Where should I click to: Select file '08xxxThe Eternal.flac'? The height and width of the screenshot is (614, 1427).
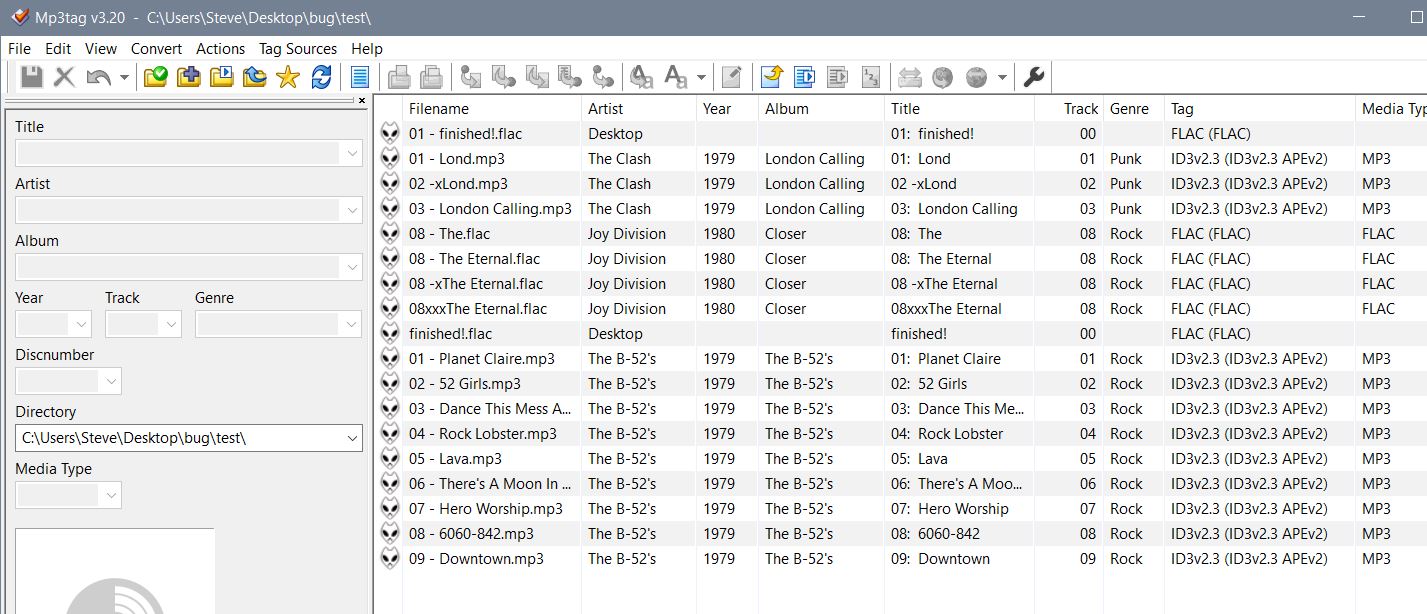tap(478, 308)
